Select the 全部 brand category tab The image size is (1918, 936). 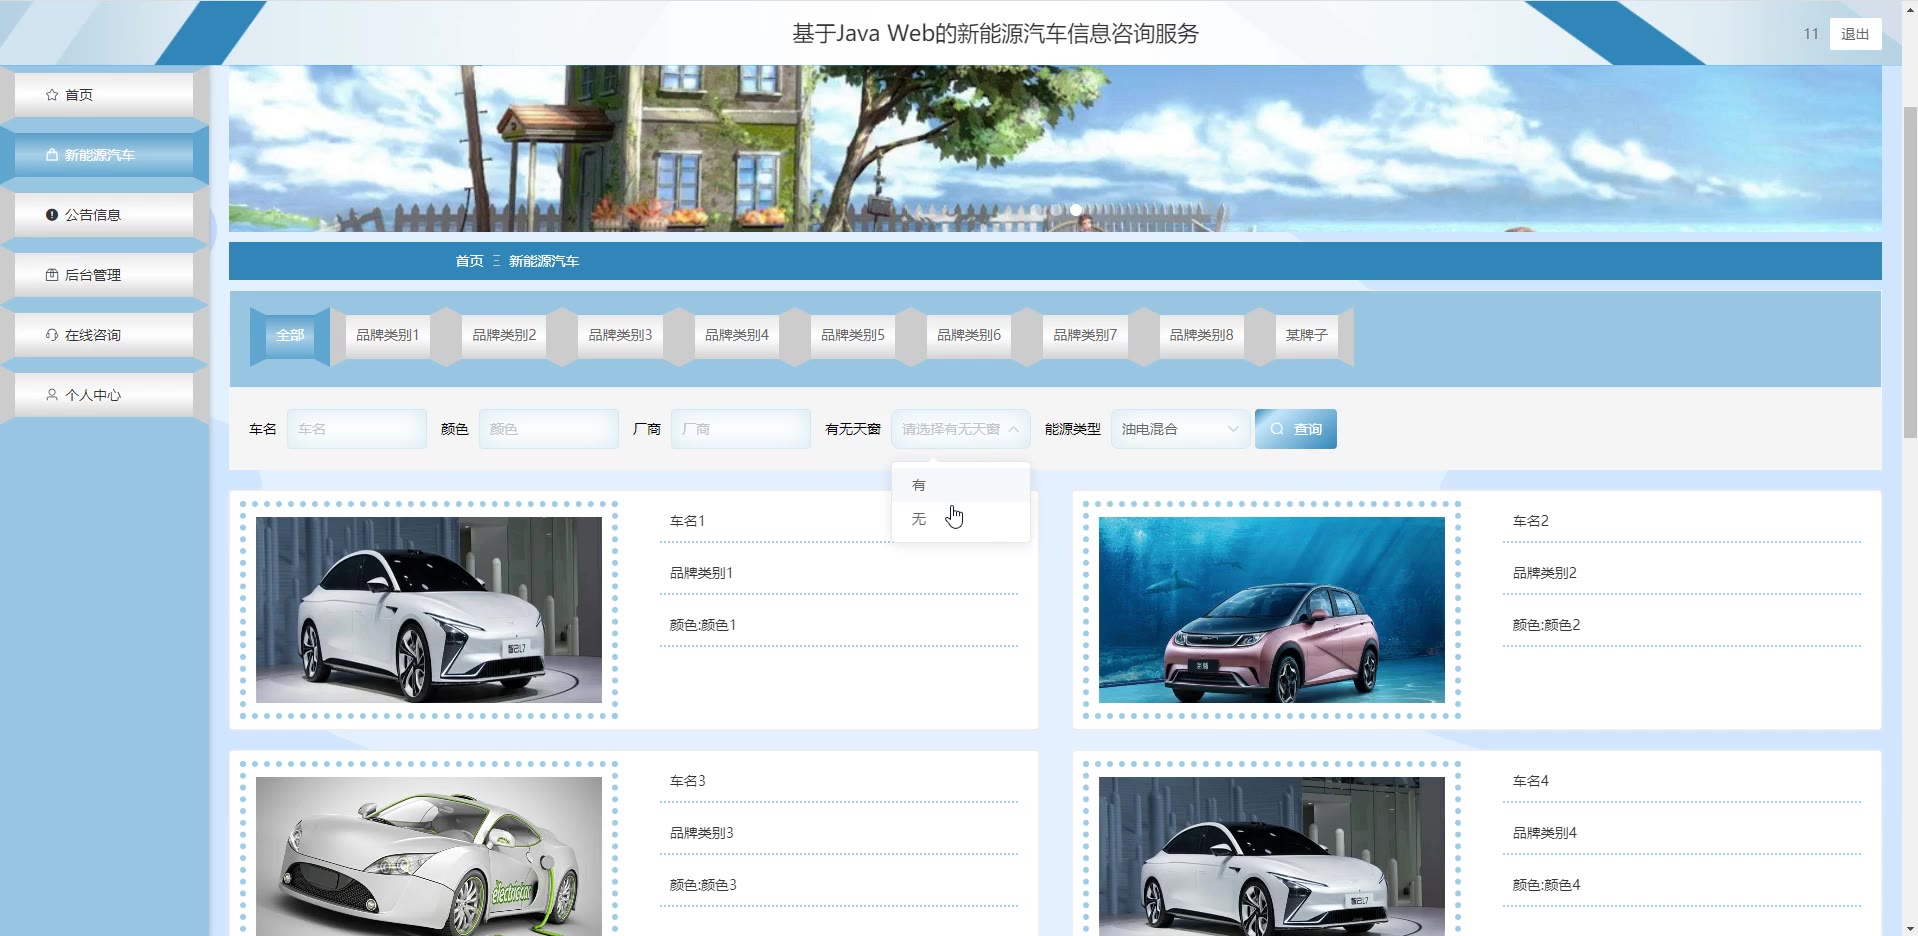[290, 335]
